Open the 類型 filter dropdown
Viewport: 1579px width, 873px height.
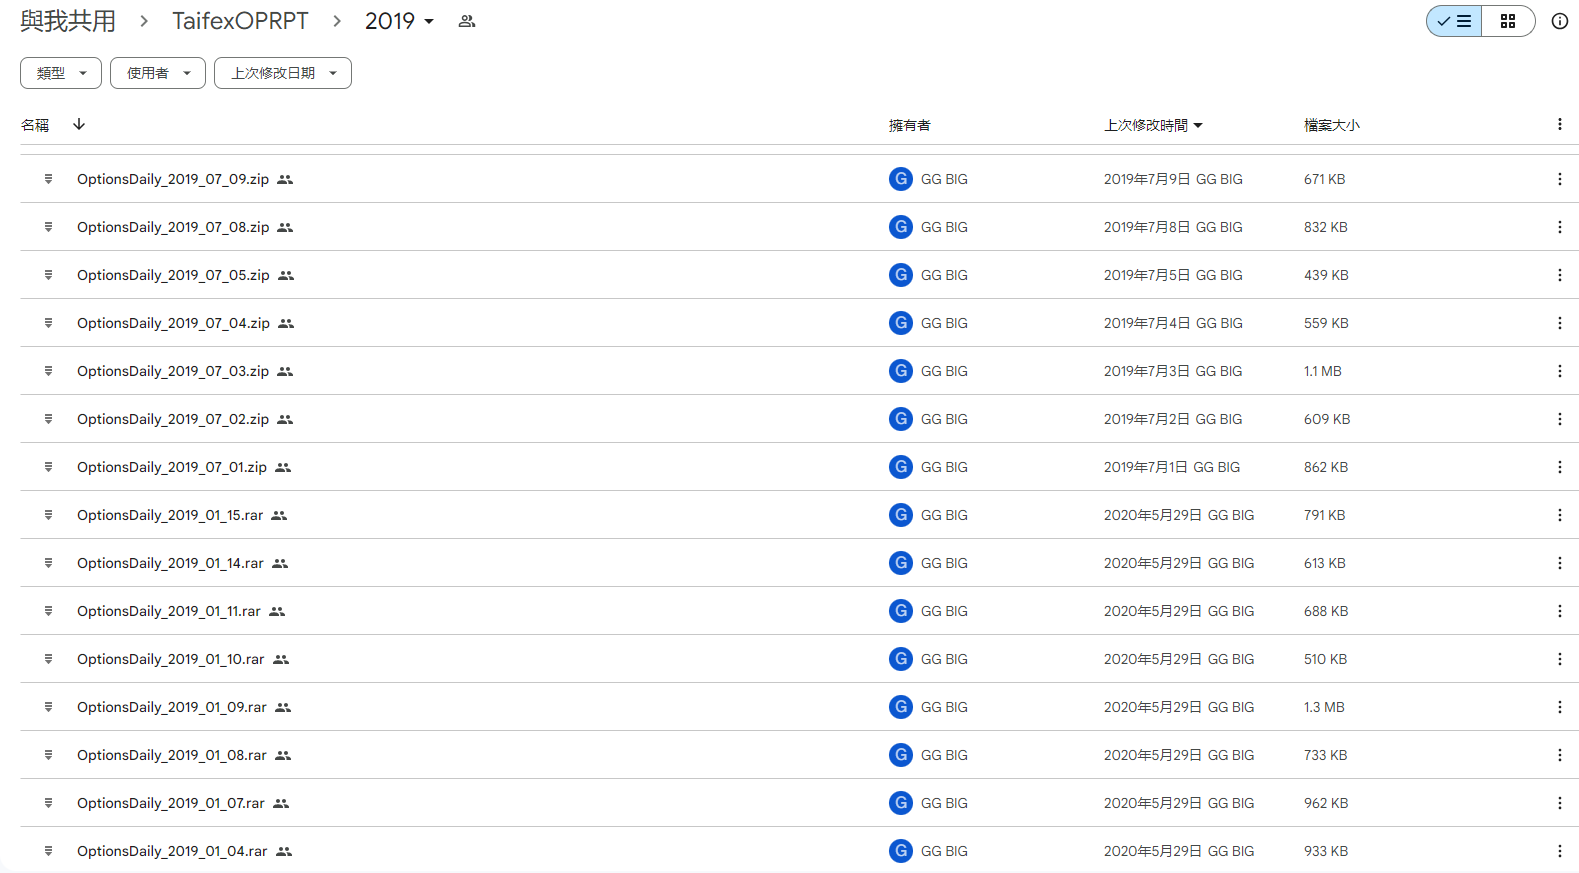coord(61,73)
